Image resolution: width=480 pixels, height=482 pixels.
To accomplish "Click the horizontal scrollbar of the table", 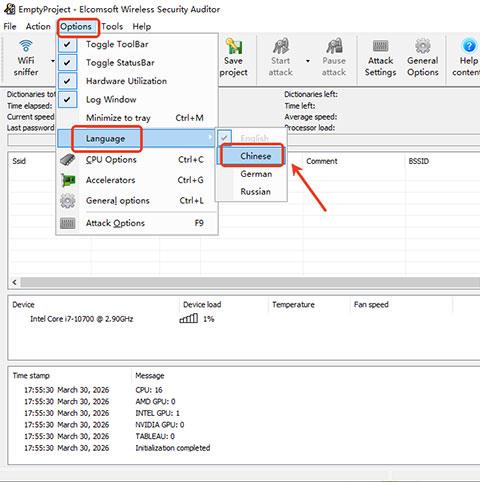I will [x=250, y=282].
